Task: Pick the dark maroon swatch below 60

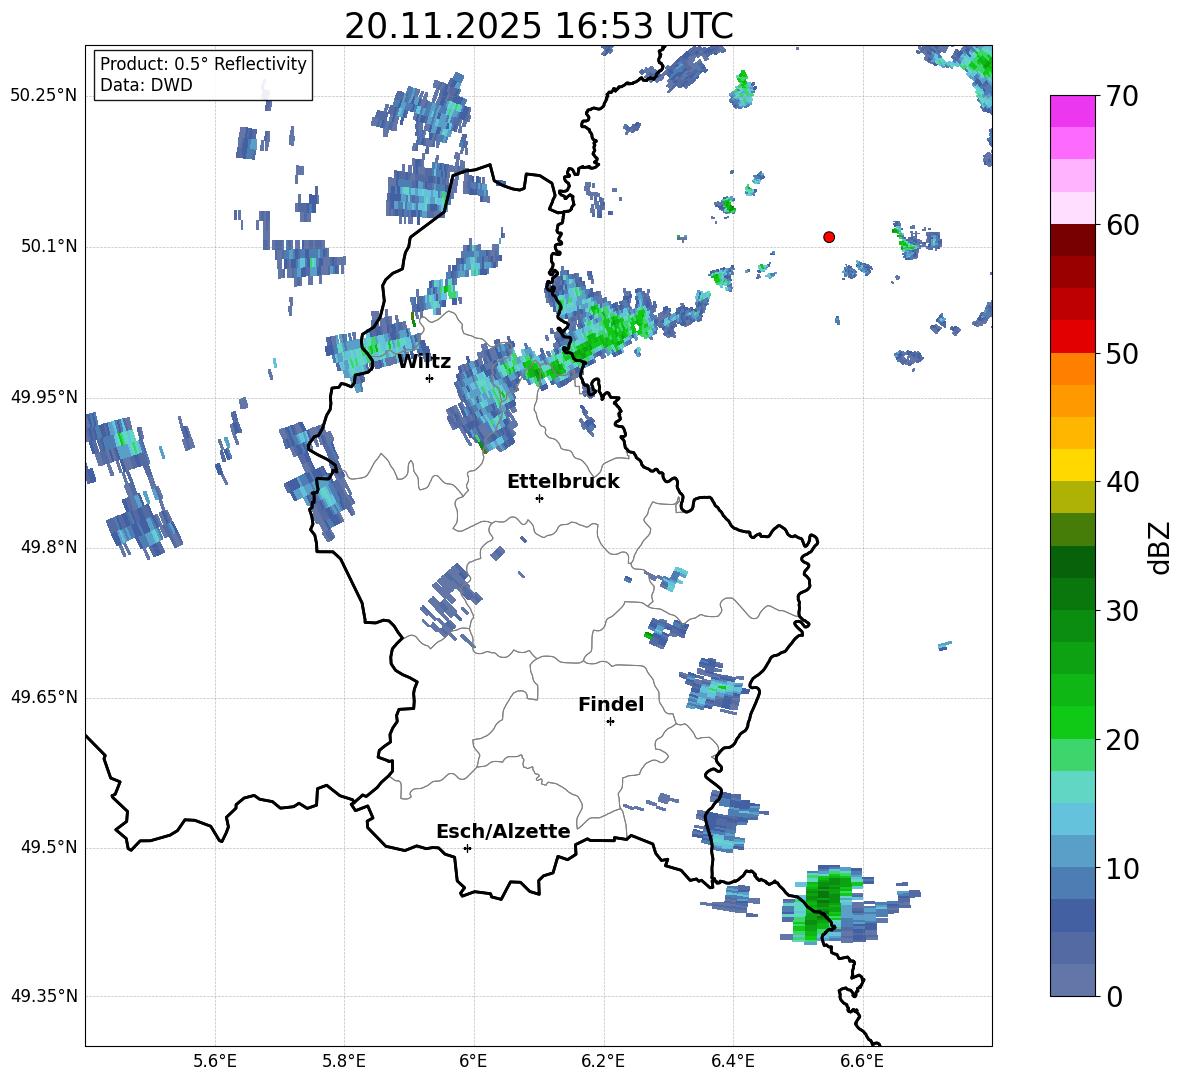Action: 1073,240
